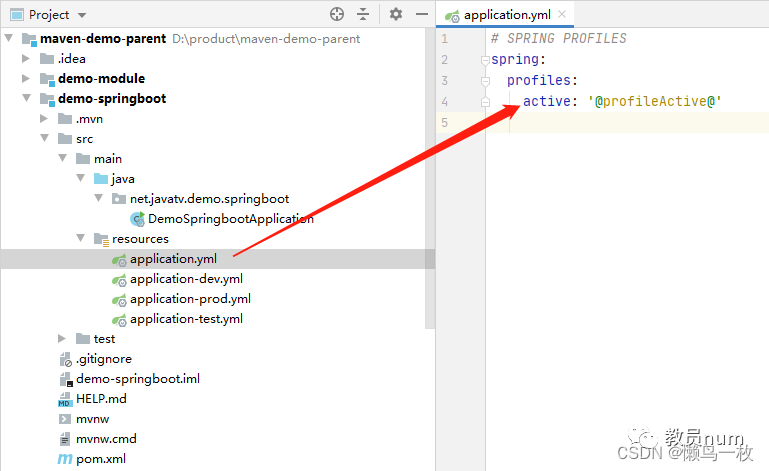Select the .gitignore file
769x471 pixels.
pyautogui.click(x=103, y=359)
